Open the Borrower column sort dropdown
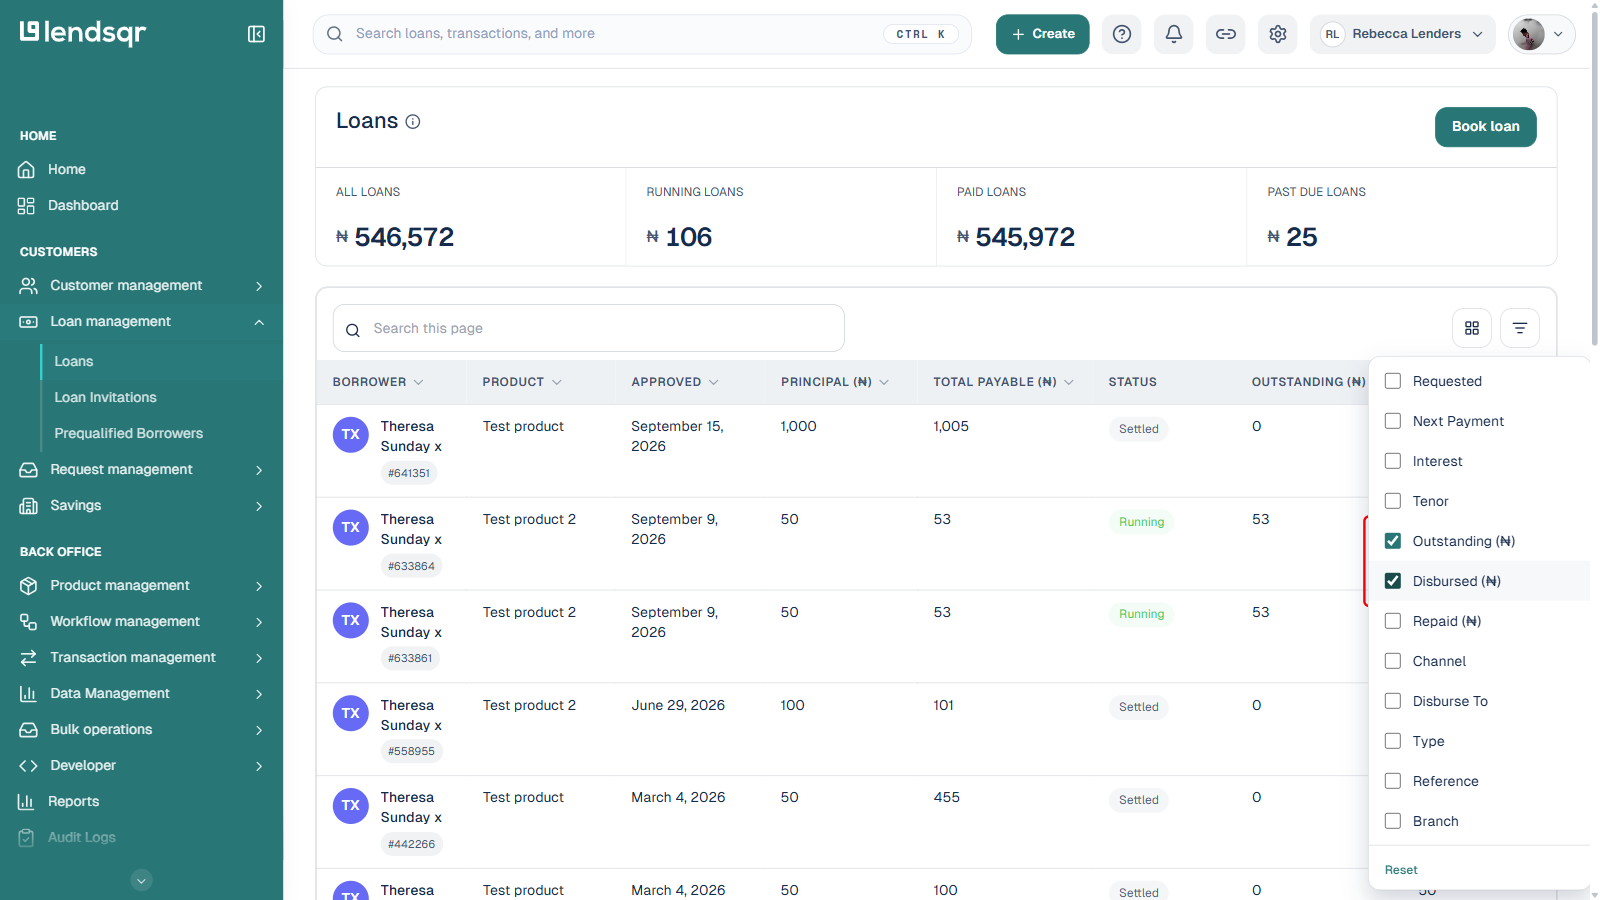The width and height of the screenshot is (1600, 900). pos(418,383)
